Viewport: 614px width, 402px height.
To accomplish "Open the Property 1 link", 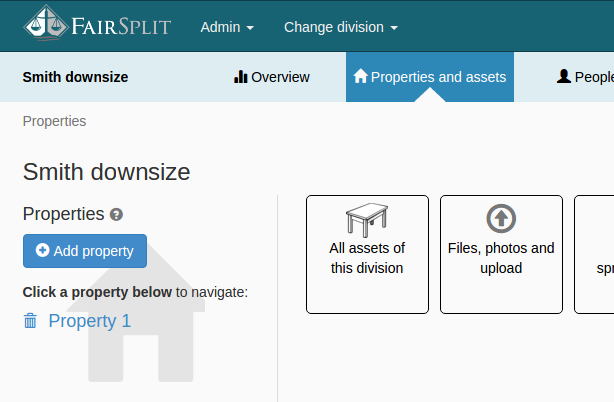I will pos(90,321).
